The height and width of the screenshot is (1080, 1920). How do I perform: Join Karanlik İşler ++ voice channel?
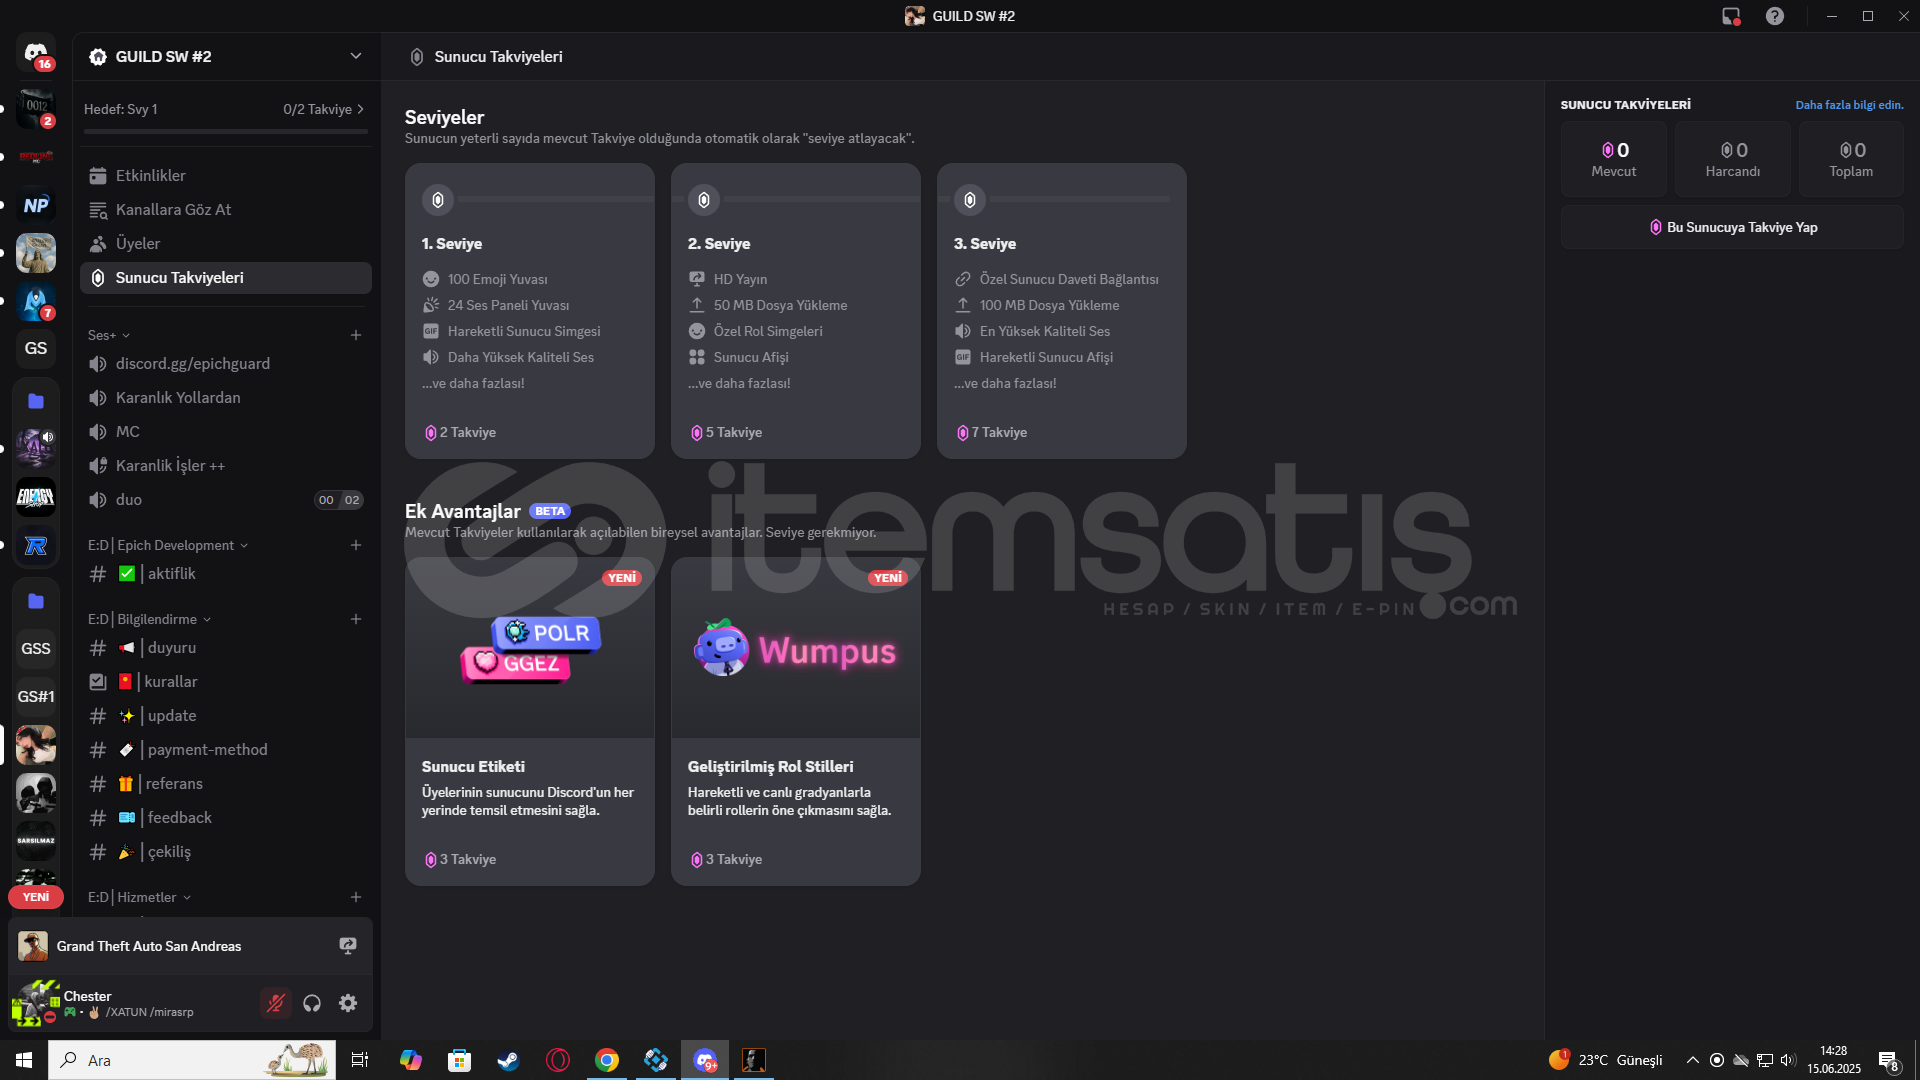point(226,465)
